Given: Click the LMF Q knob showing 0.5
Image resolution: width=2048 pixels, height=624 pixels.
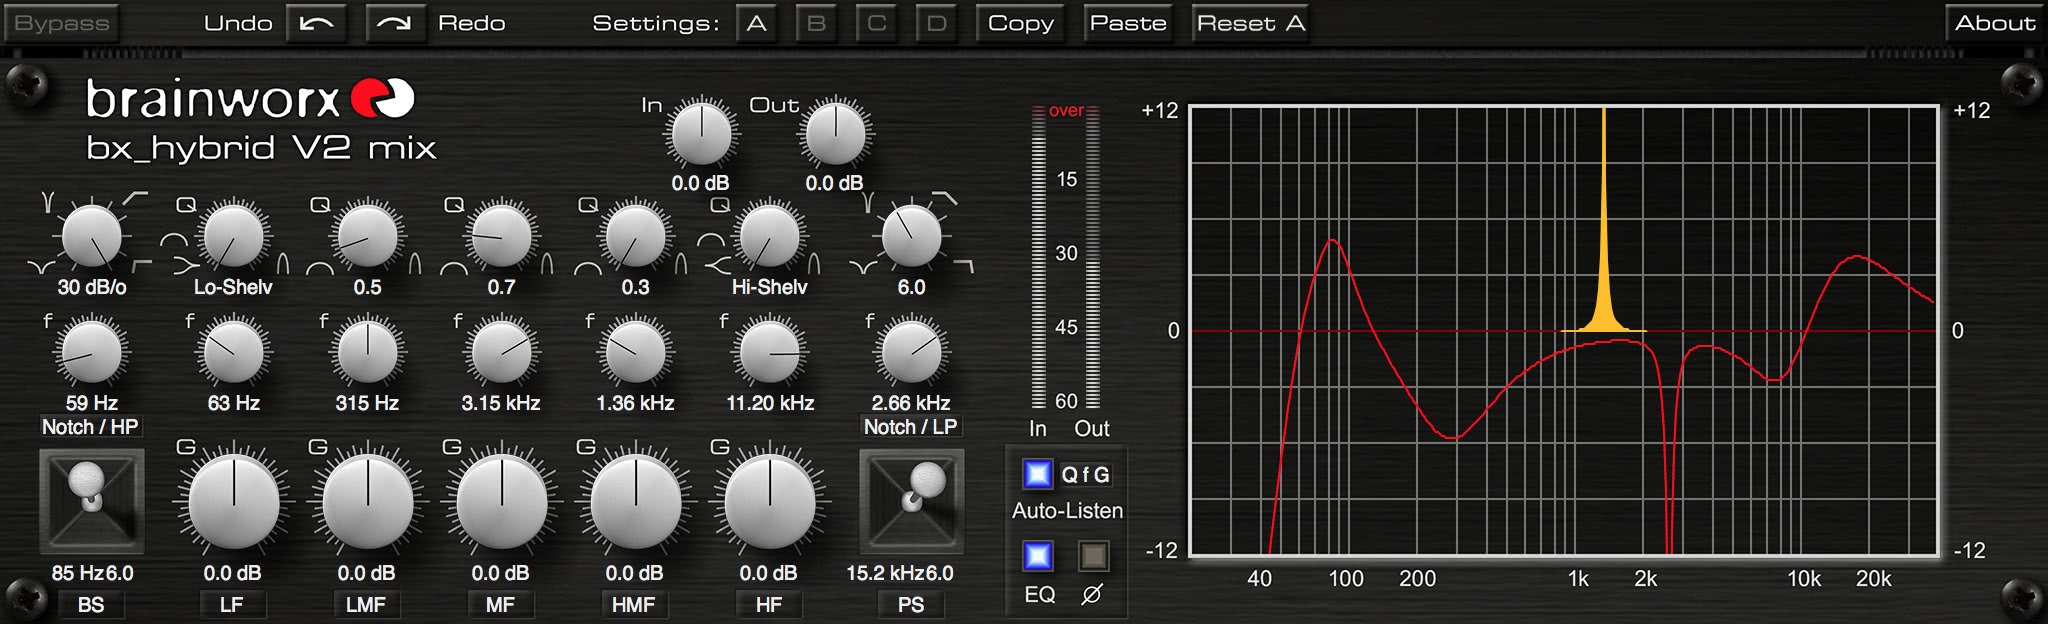Looking at the screenshot, I should pos(367,236).
